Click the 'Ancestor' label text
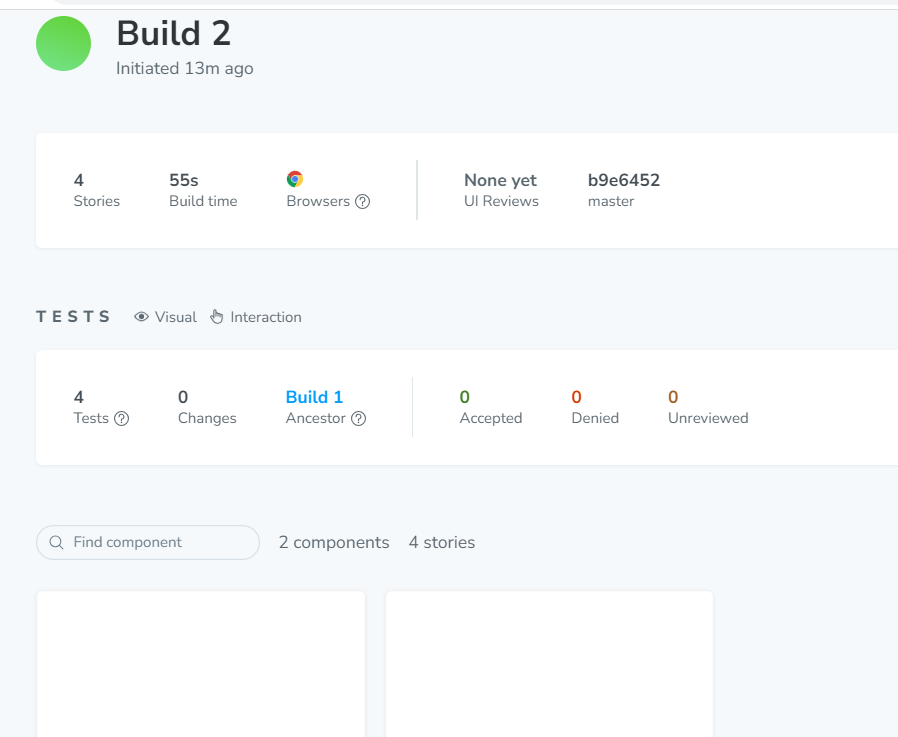 [316, 419]
